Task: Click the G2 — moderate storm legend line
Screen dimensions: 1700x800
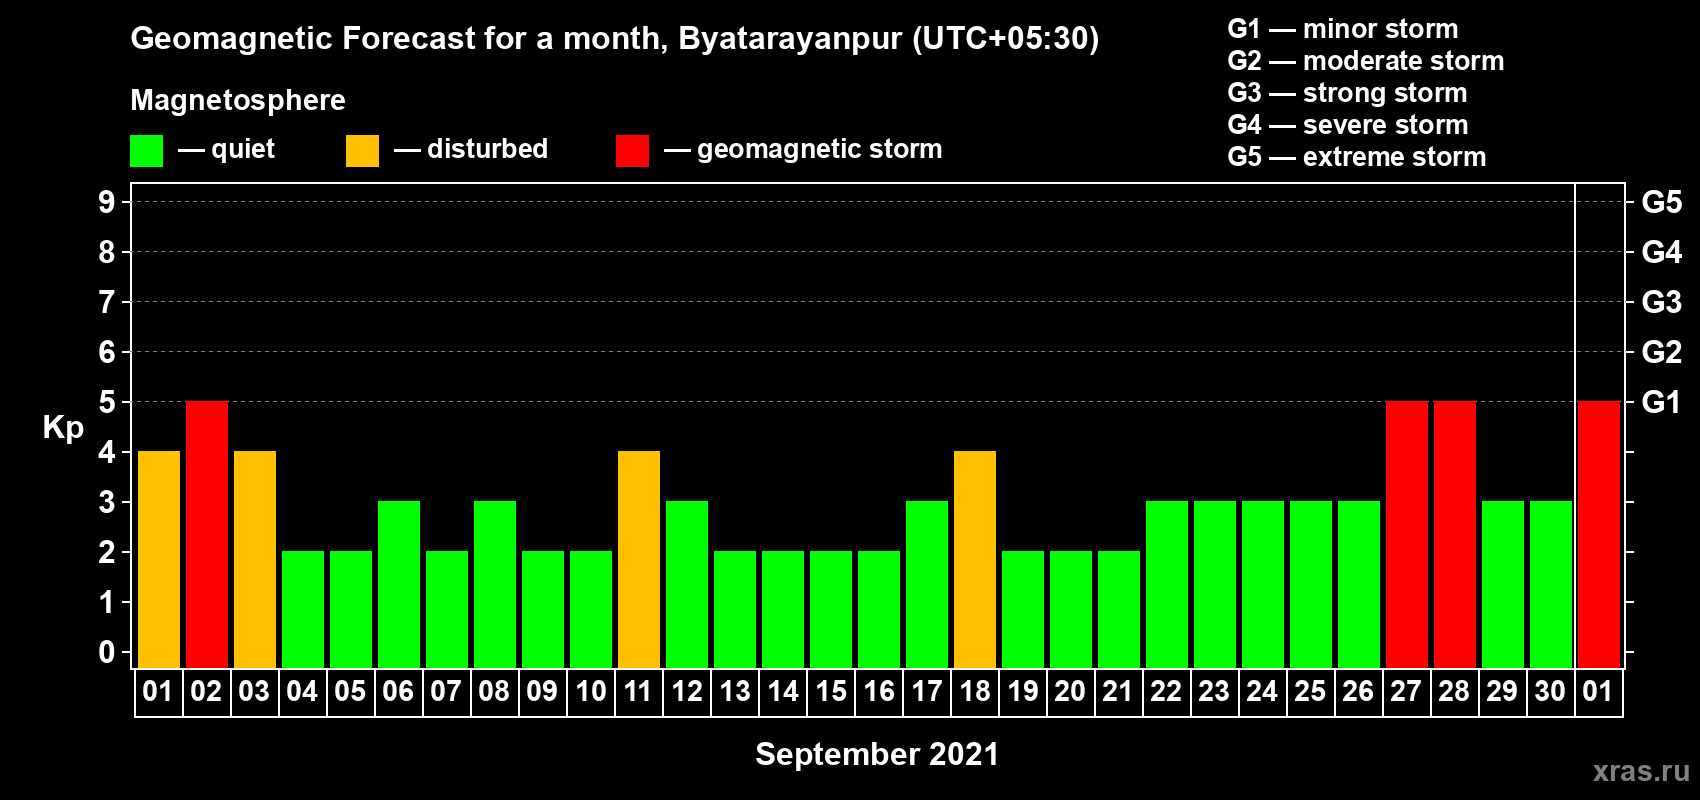Action: tap(1366, 61)
